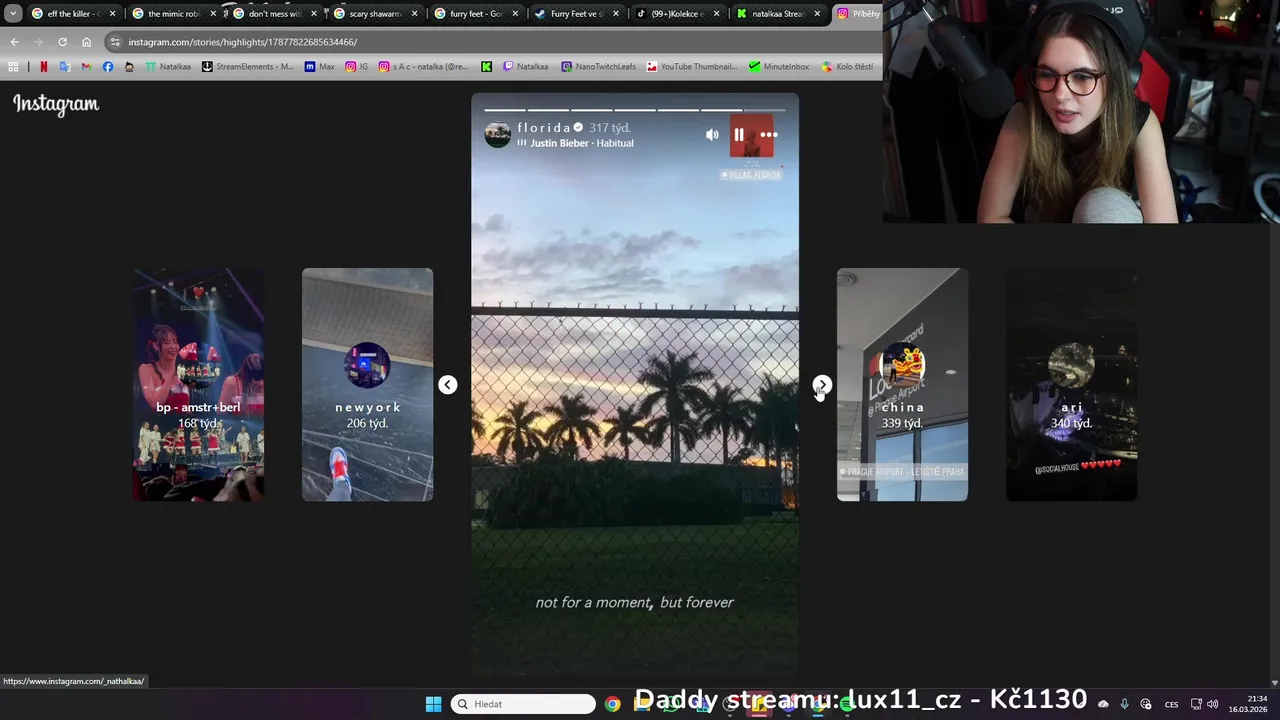The image size is (1280, 720).
Task: Open the Google Translate bookmark
Action: 64,67
